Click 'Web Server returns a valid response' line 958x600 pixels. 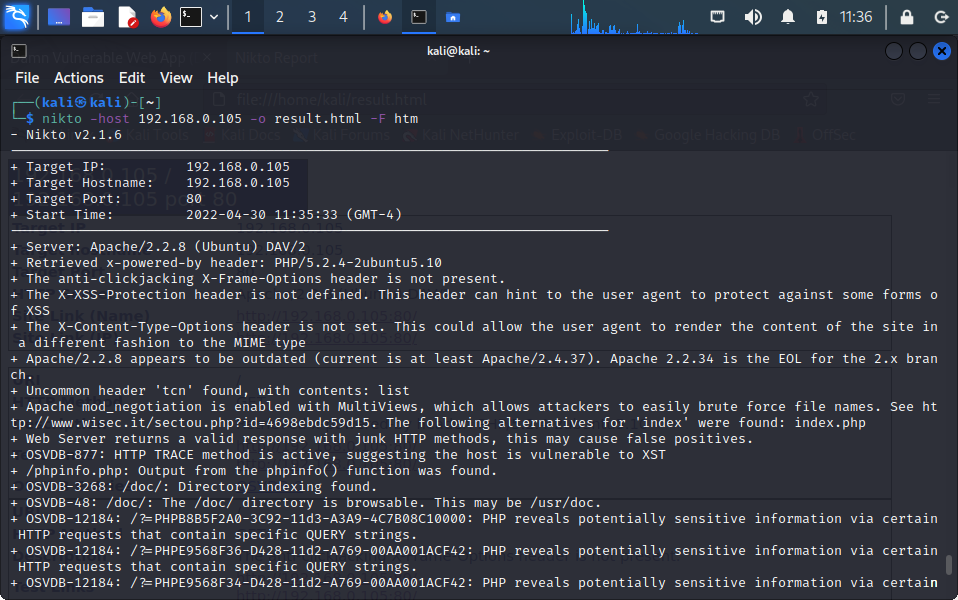pyautogui.click(x=382, y=439)
